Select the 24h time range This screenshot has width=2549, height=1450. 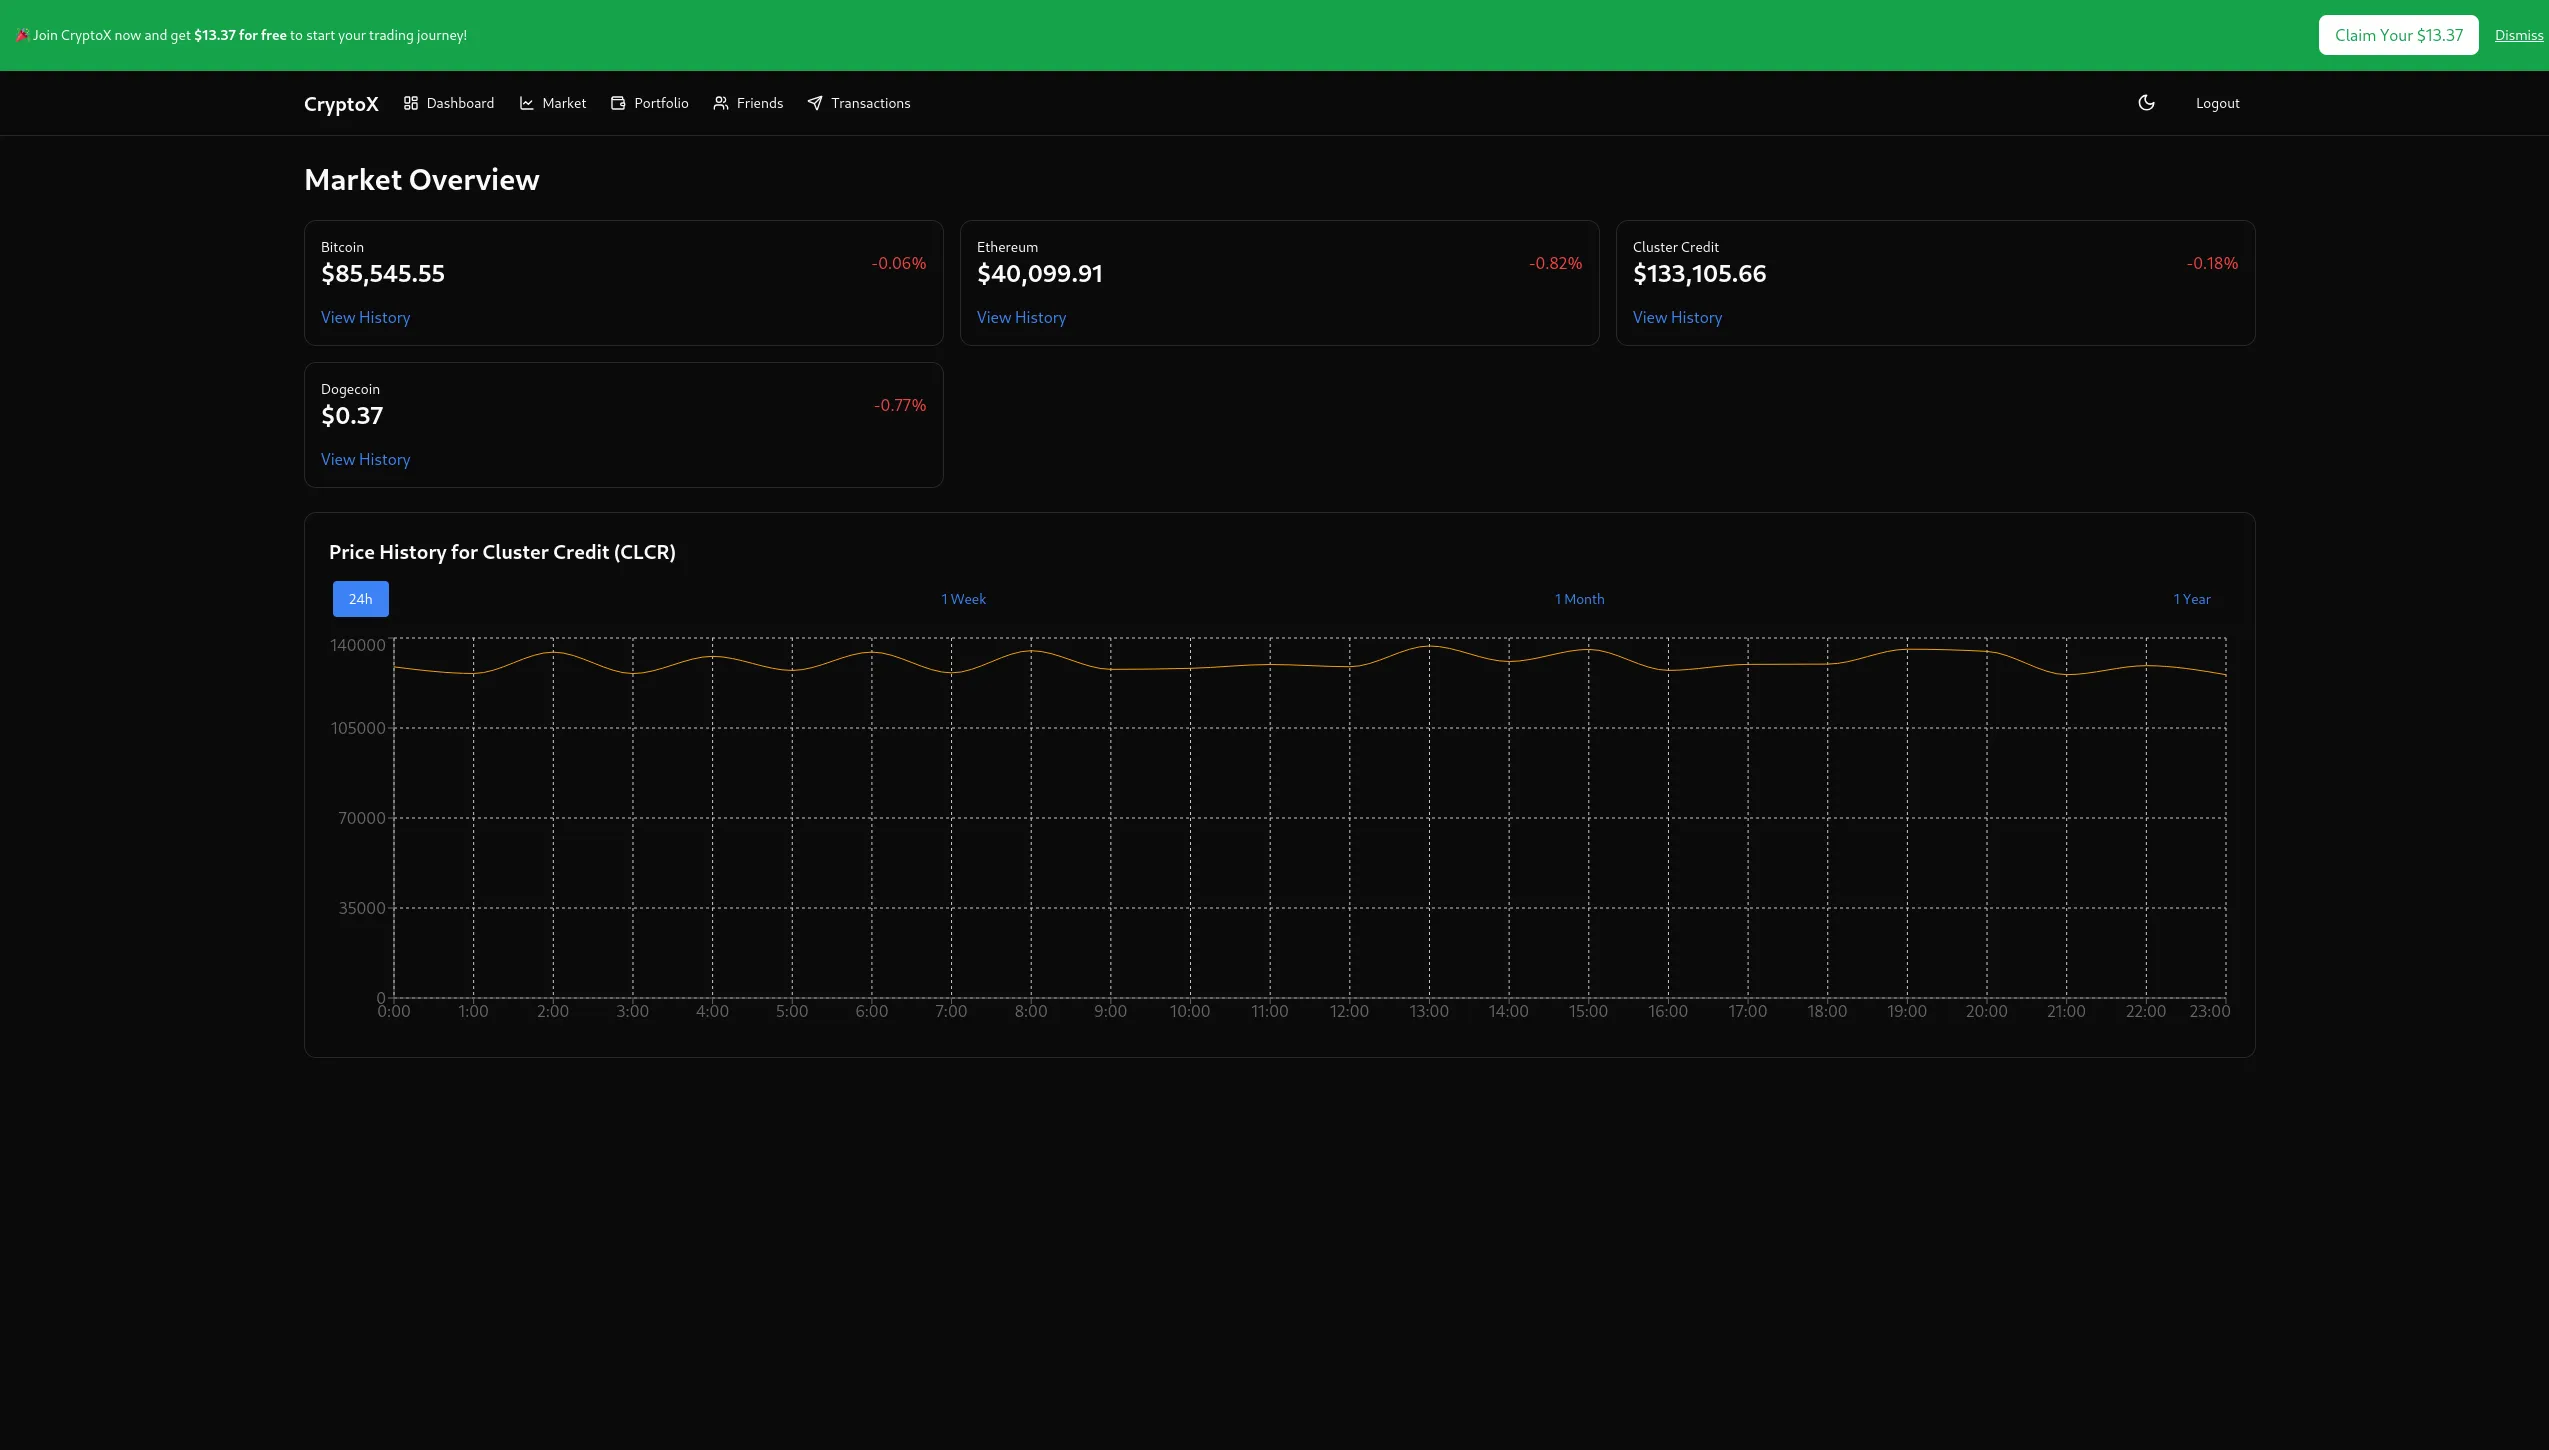pyautogui.click(x=360, y=599)
